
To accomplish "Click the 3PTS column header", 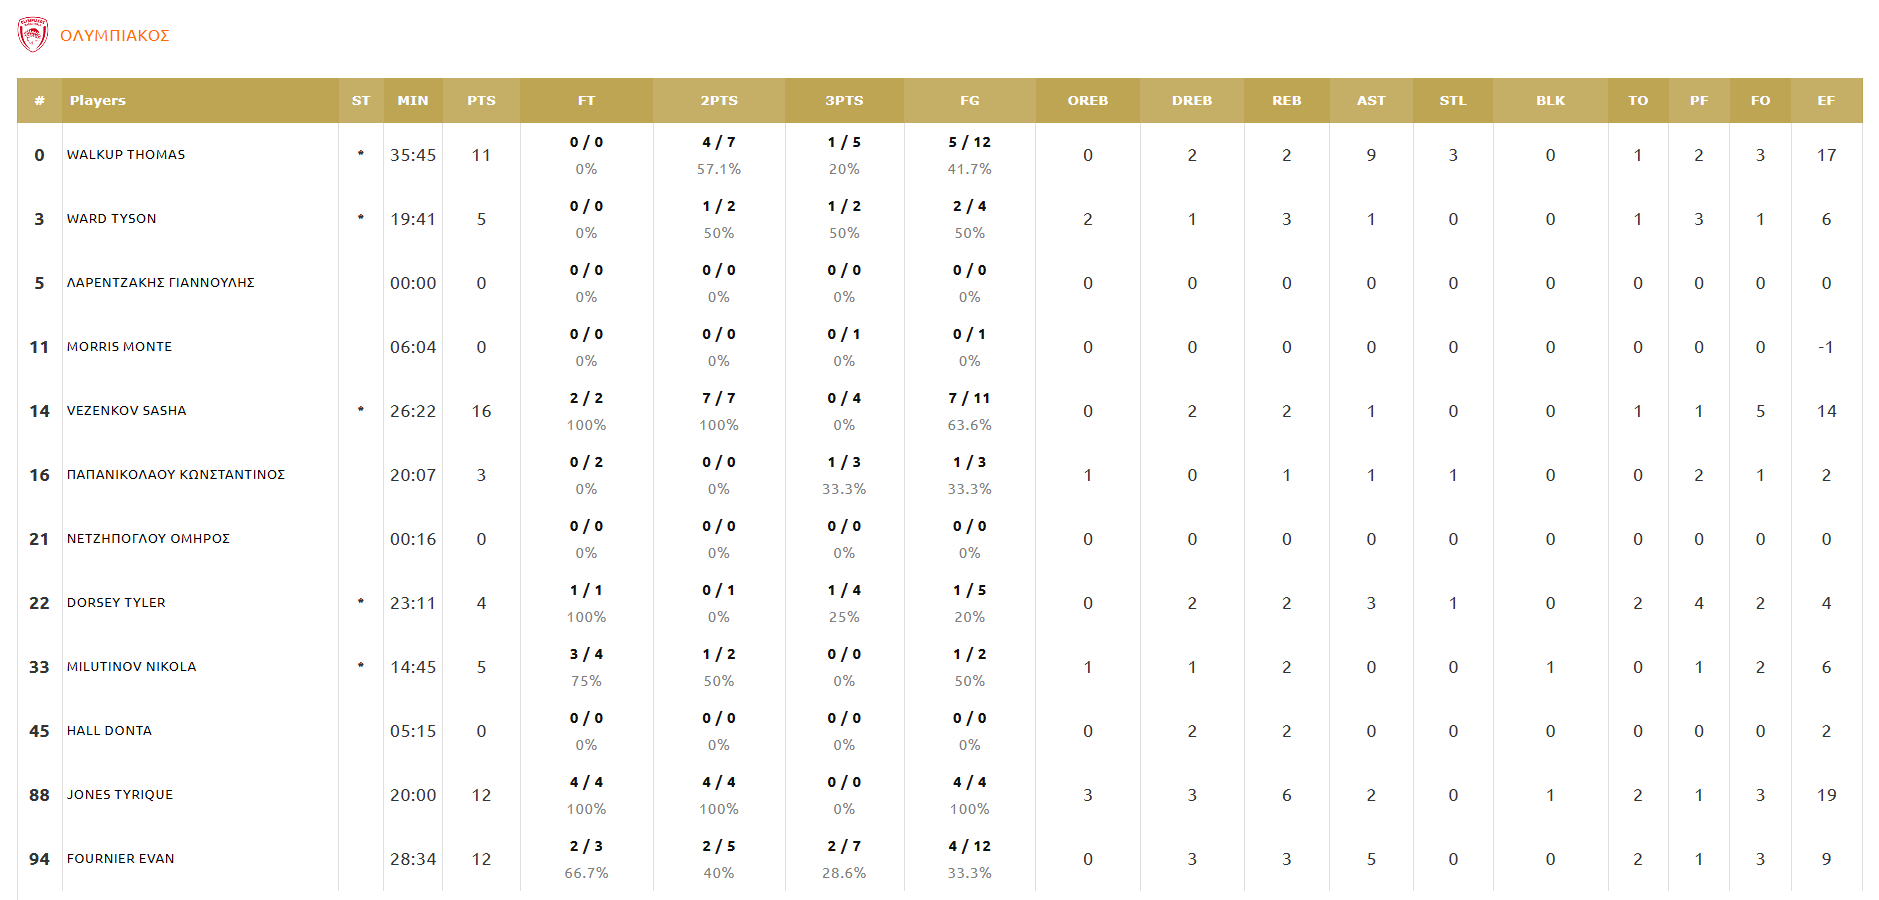I will click(x=844, y=101).
